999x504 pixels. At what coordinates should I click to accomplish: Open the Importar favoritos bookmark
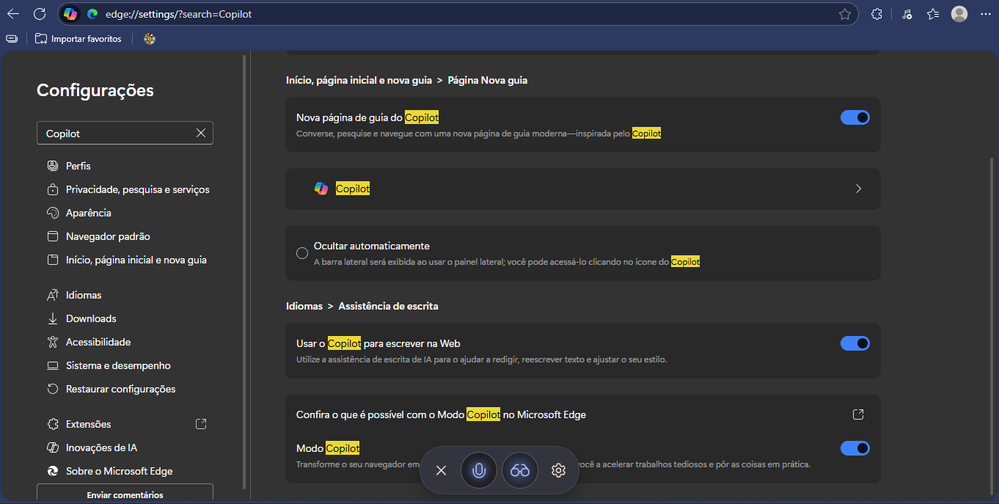pos(78,39)
